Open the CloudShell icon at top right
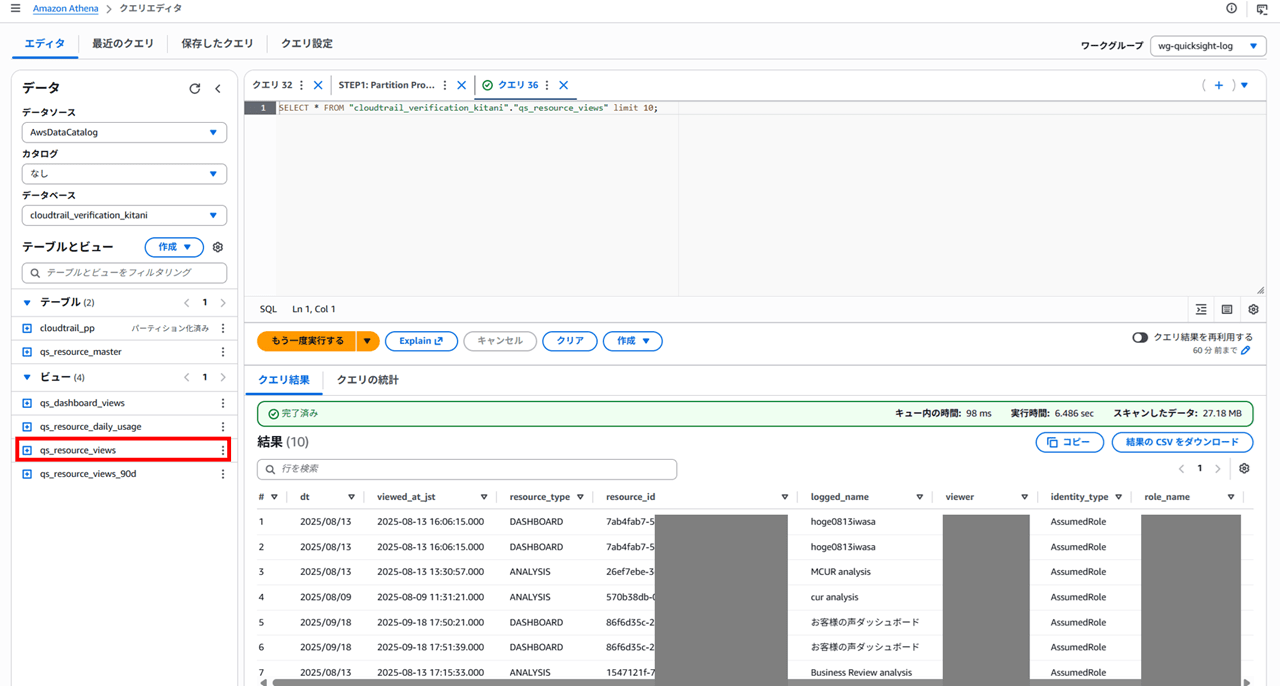The height and width of the screenshot is (686, 1280). tap(1262, 9)
